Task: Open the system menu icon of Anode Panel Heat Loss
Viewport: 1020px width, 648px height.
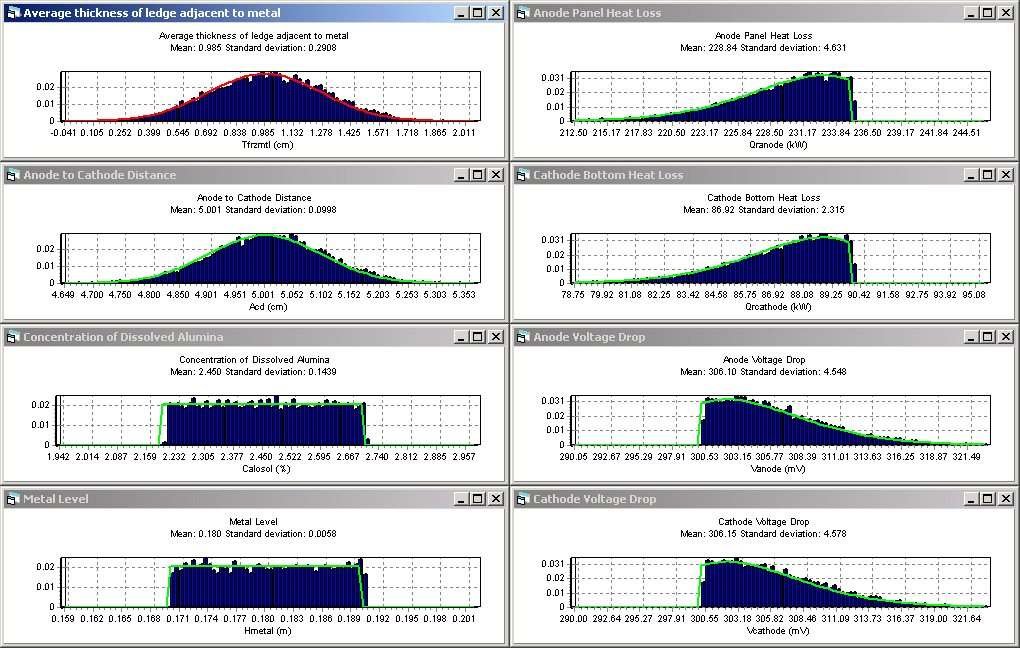Action: (x=522, y=13)
